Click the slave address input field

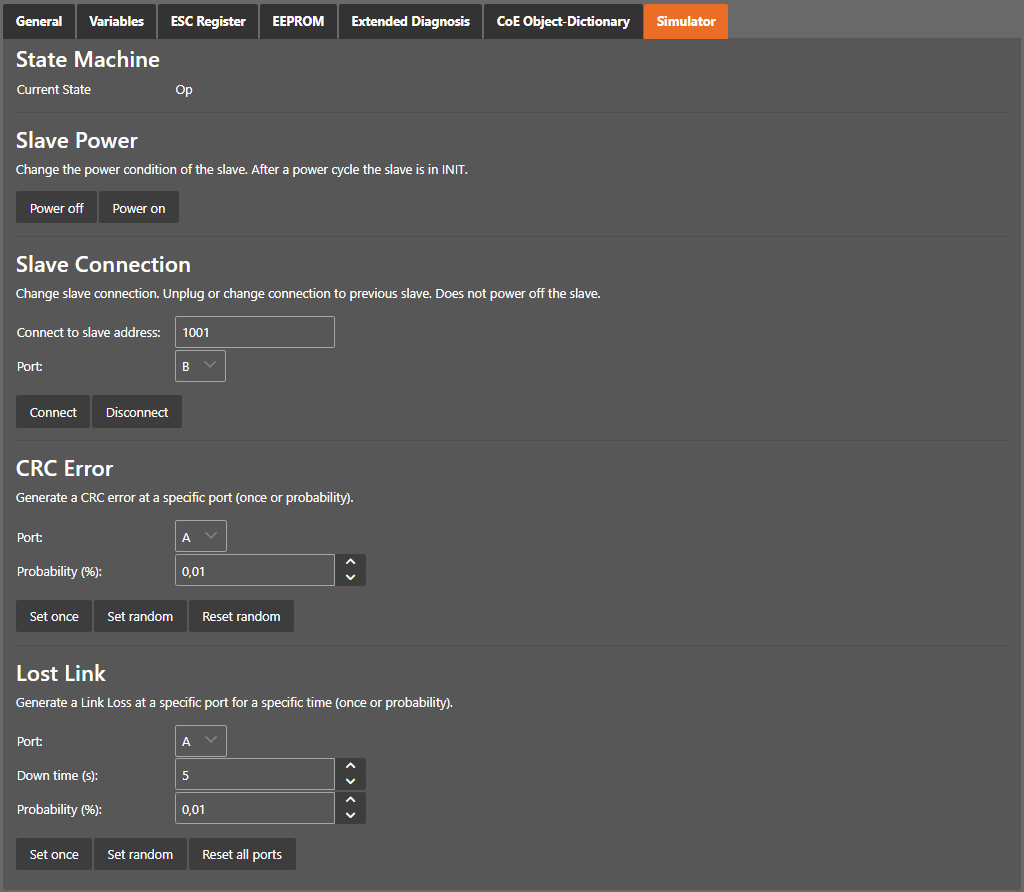click(x=254, y=332)
